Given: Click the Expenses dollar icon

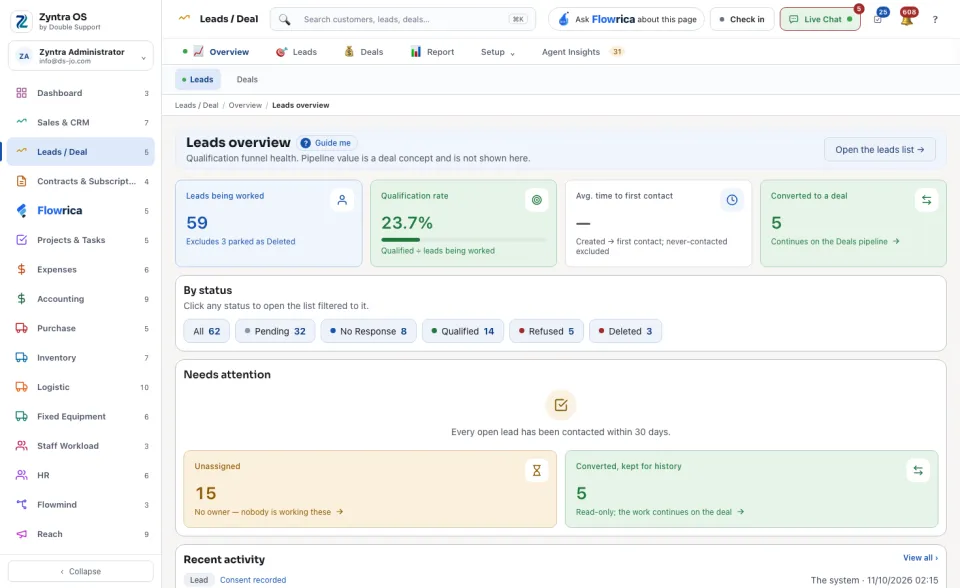Looking at the screenshot, I should tap(21, 270).
